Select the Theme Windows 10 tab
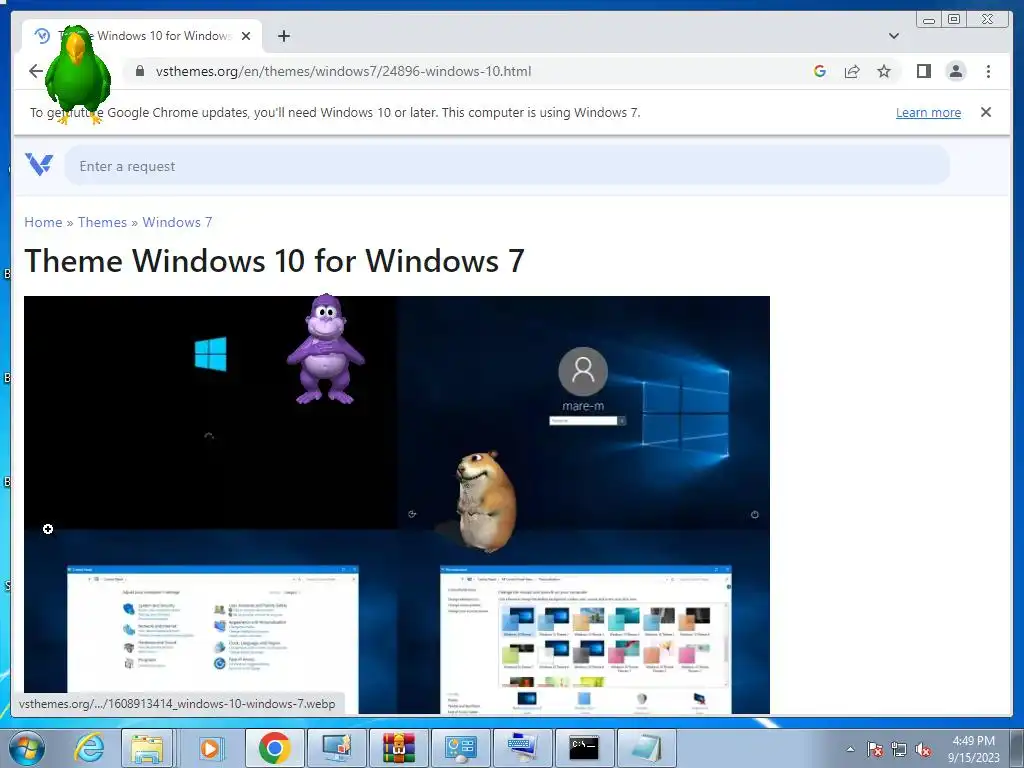The image size is (1024, 768). tap(142, 36)
